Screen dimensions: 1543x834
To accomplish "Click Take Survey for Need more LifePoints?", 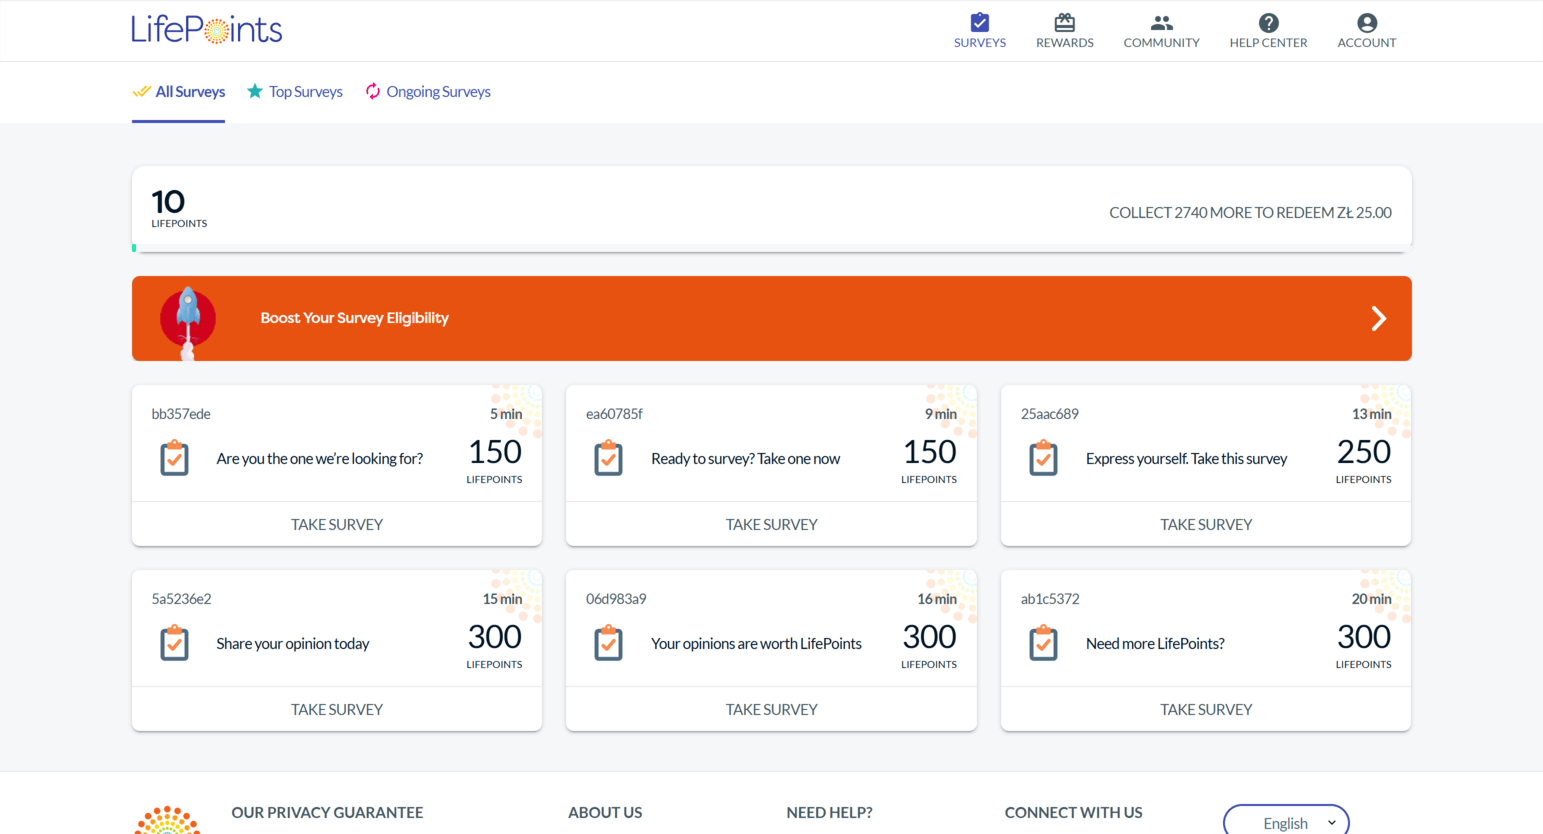I will pyautogui.click(x=1205, y=709).
